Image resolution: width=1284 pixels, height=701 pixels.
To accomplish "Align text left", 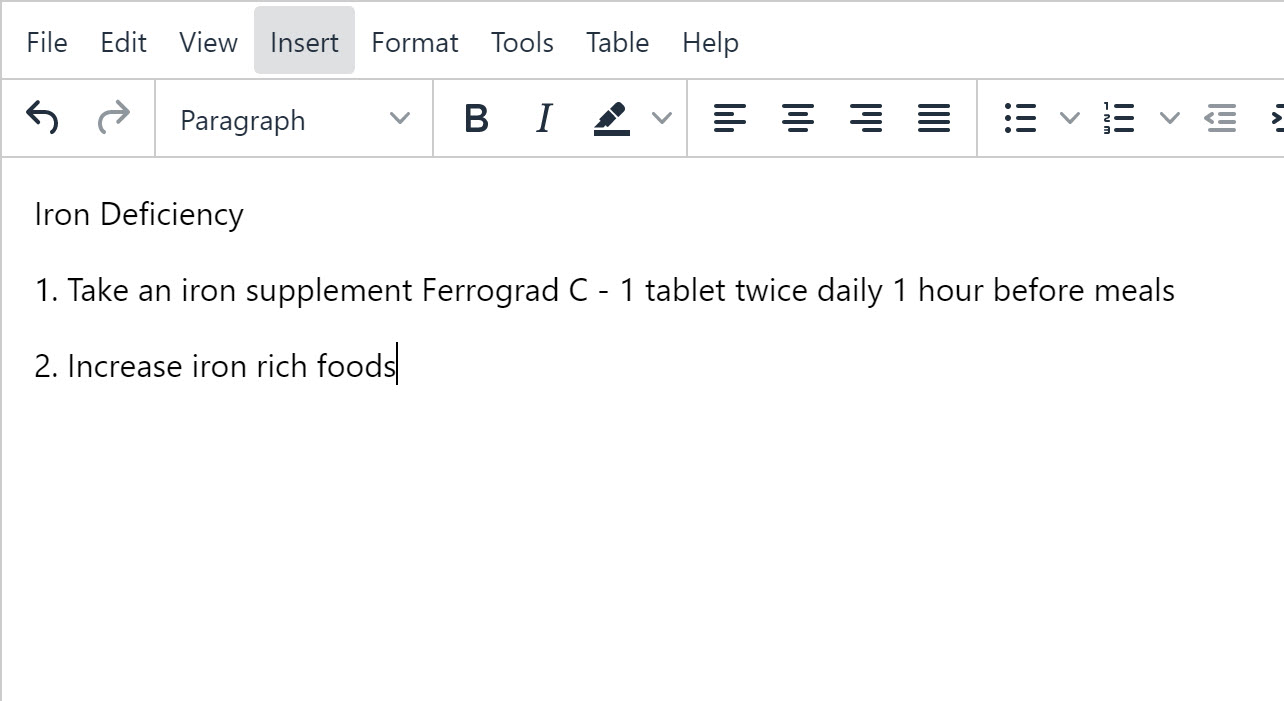I will (x=730, y=119).
